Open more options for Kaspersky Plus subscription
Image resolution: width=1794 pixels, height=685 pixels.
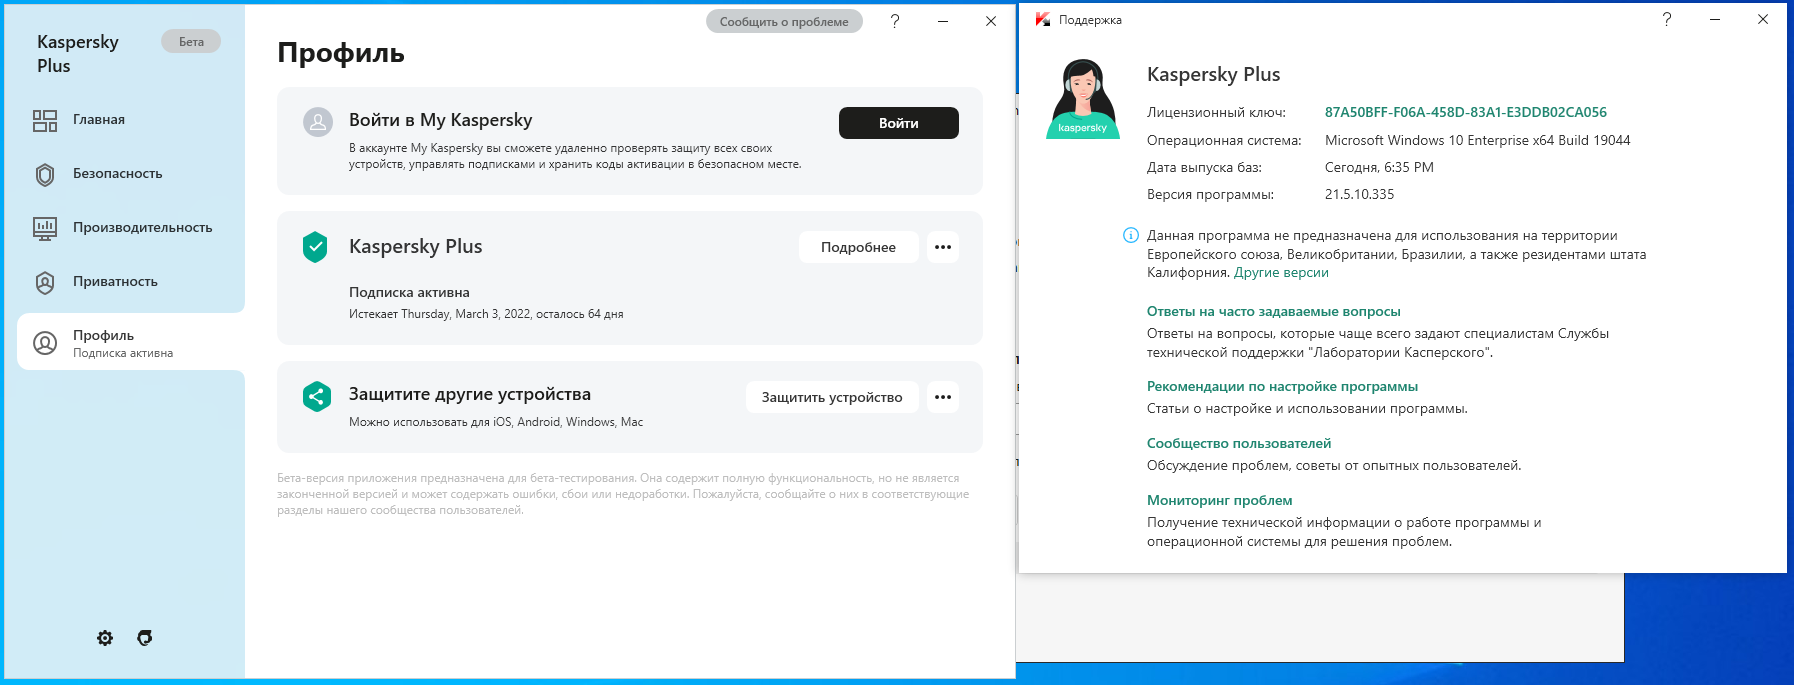pyautogui.click(x=943, y=247)
